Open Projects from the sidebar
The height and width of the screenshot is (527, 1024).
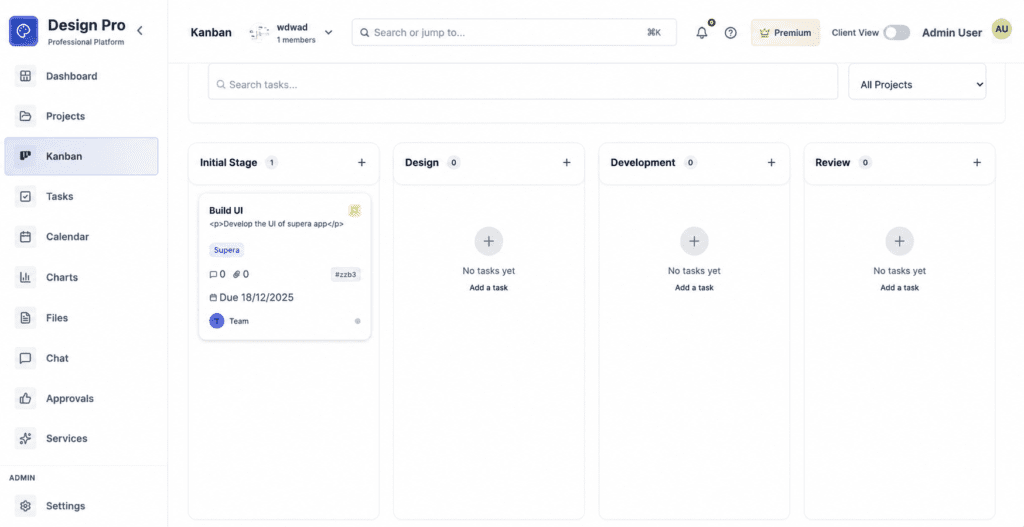(x=82, y=116)
